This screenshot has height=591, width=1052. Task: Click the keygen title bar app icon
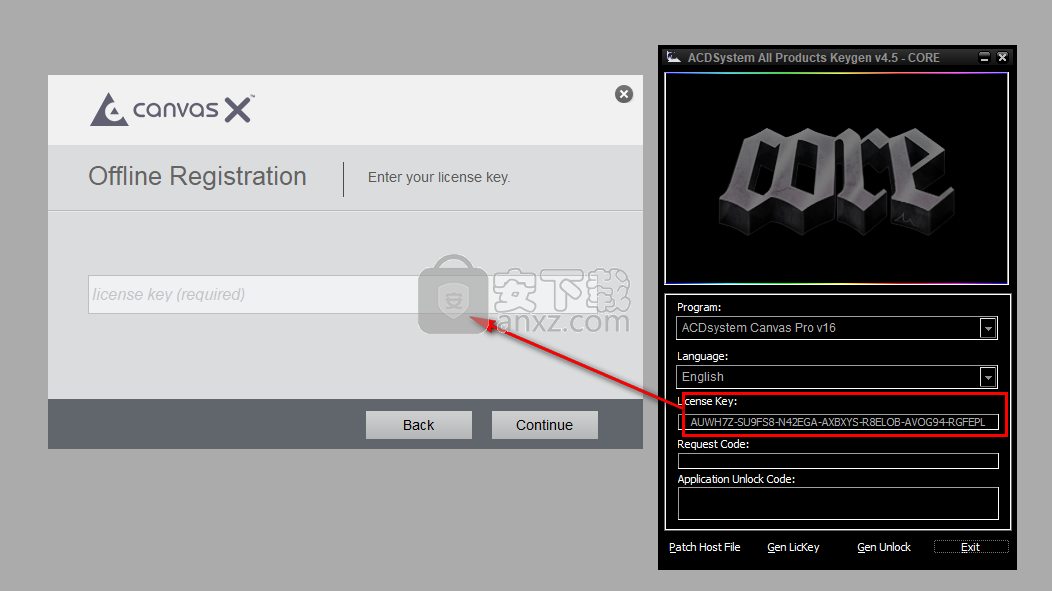click(674, 57)
